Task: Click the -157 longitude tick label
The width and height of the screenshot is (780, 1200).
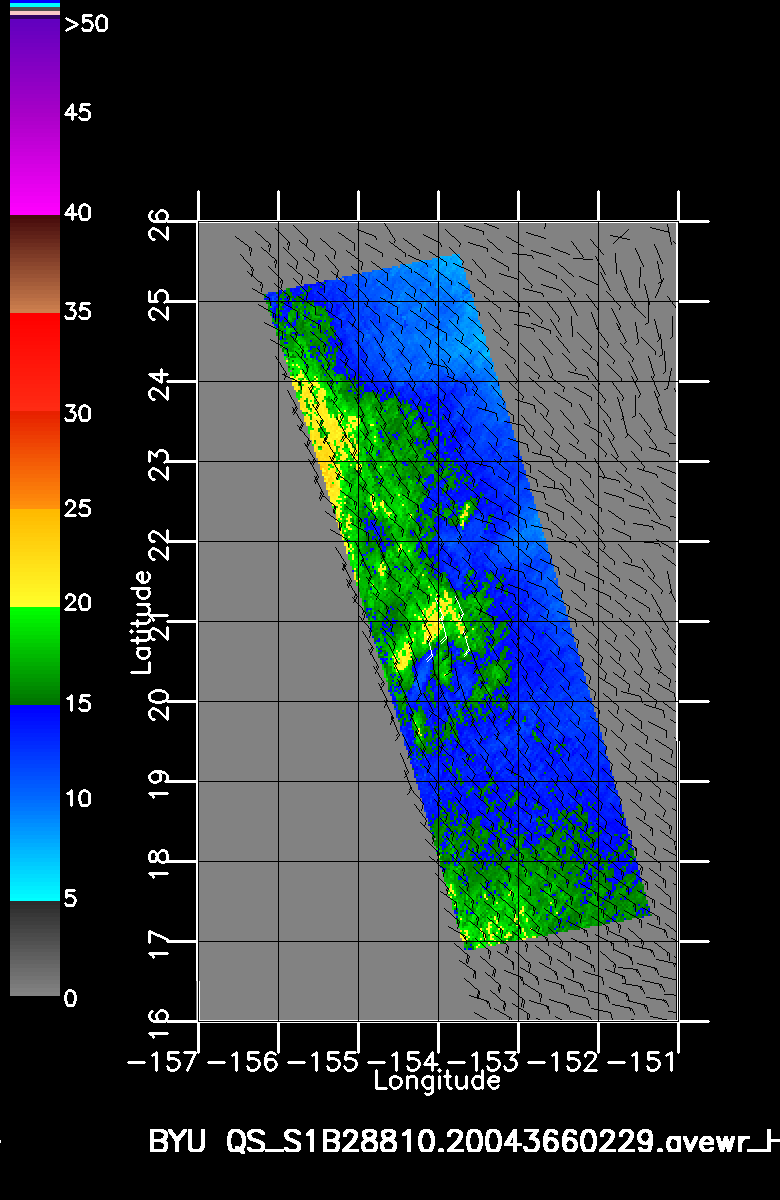Action: (x=162, y=1061)
